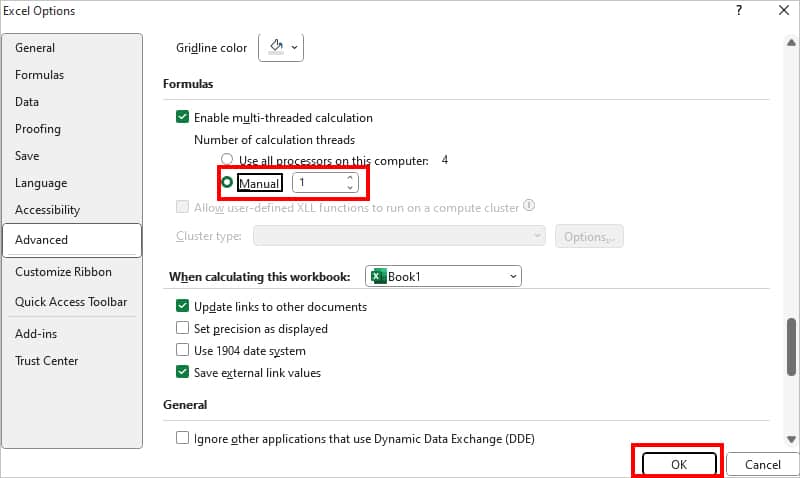Screen dimensions: 800x478
Task: Increase manual thread count with up arrow
Action: click(349, 178)
